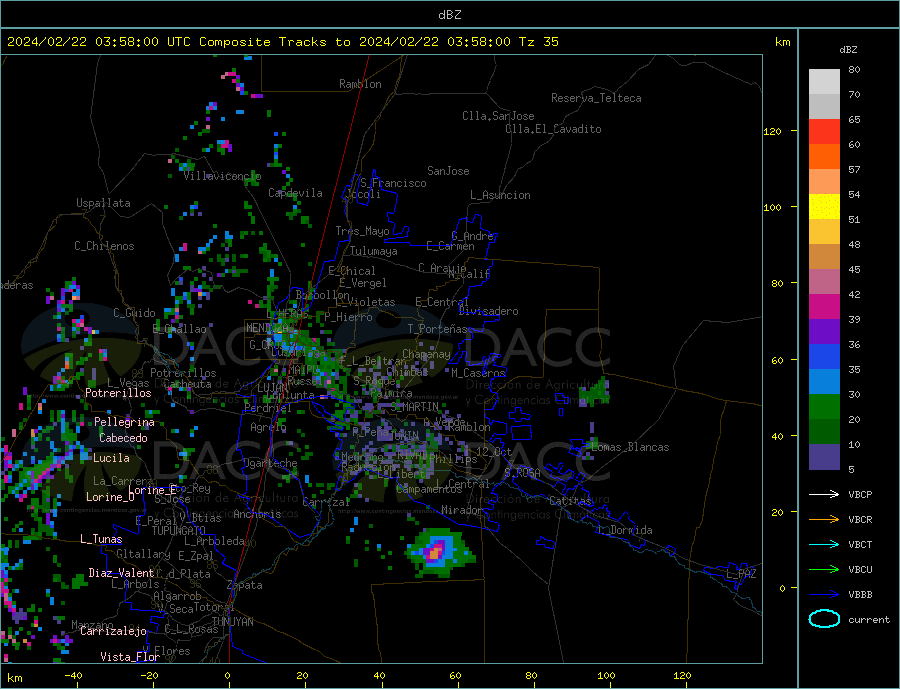Screen dimensions: 900x689
Task: Click the 'Uspallata' place label
Action: click(x=103, y=203)
